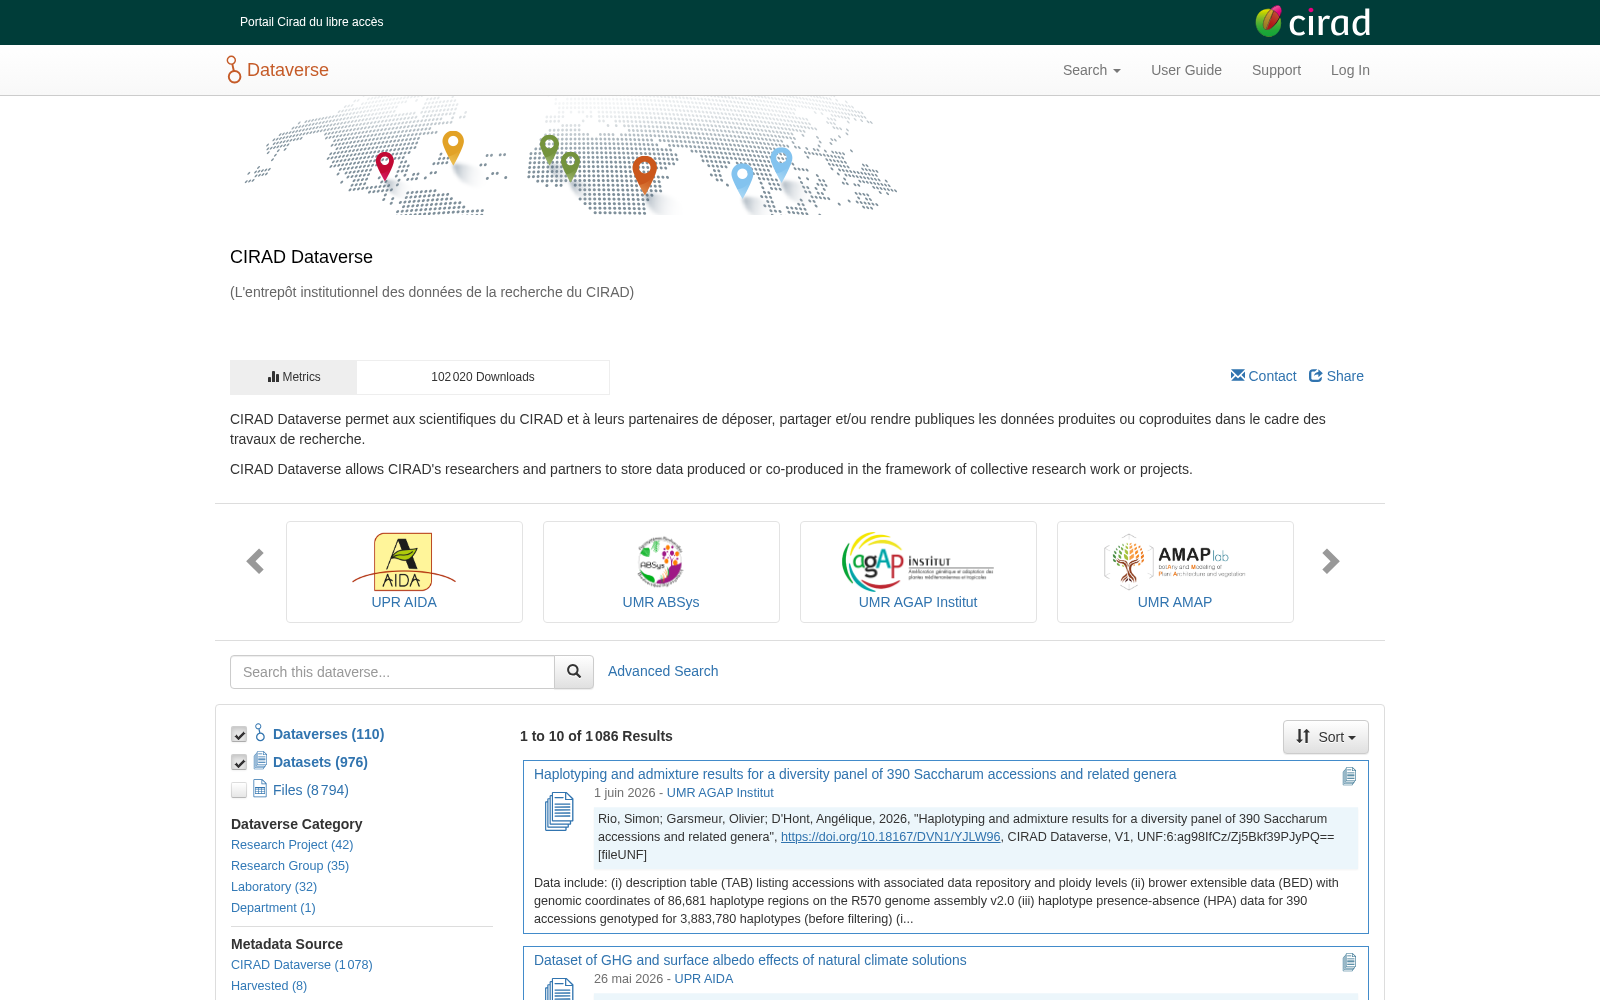Open the UPR AIDA logo thumbnail
1600x1000 pixels.
pyautogui.click(x=404, y=561)
